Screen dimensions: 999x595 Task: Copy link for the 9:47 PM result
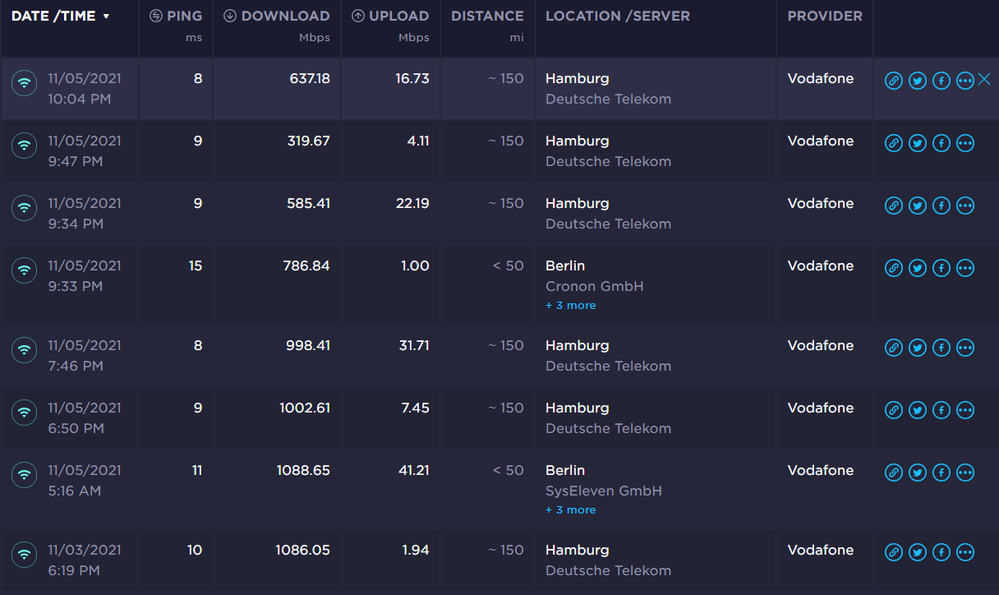point(893,143)
